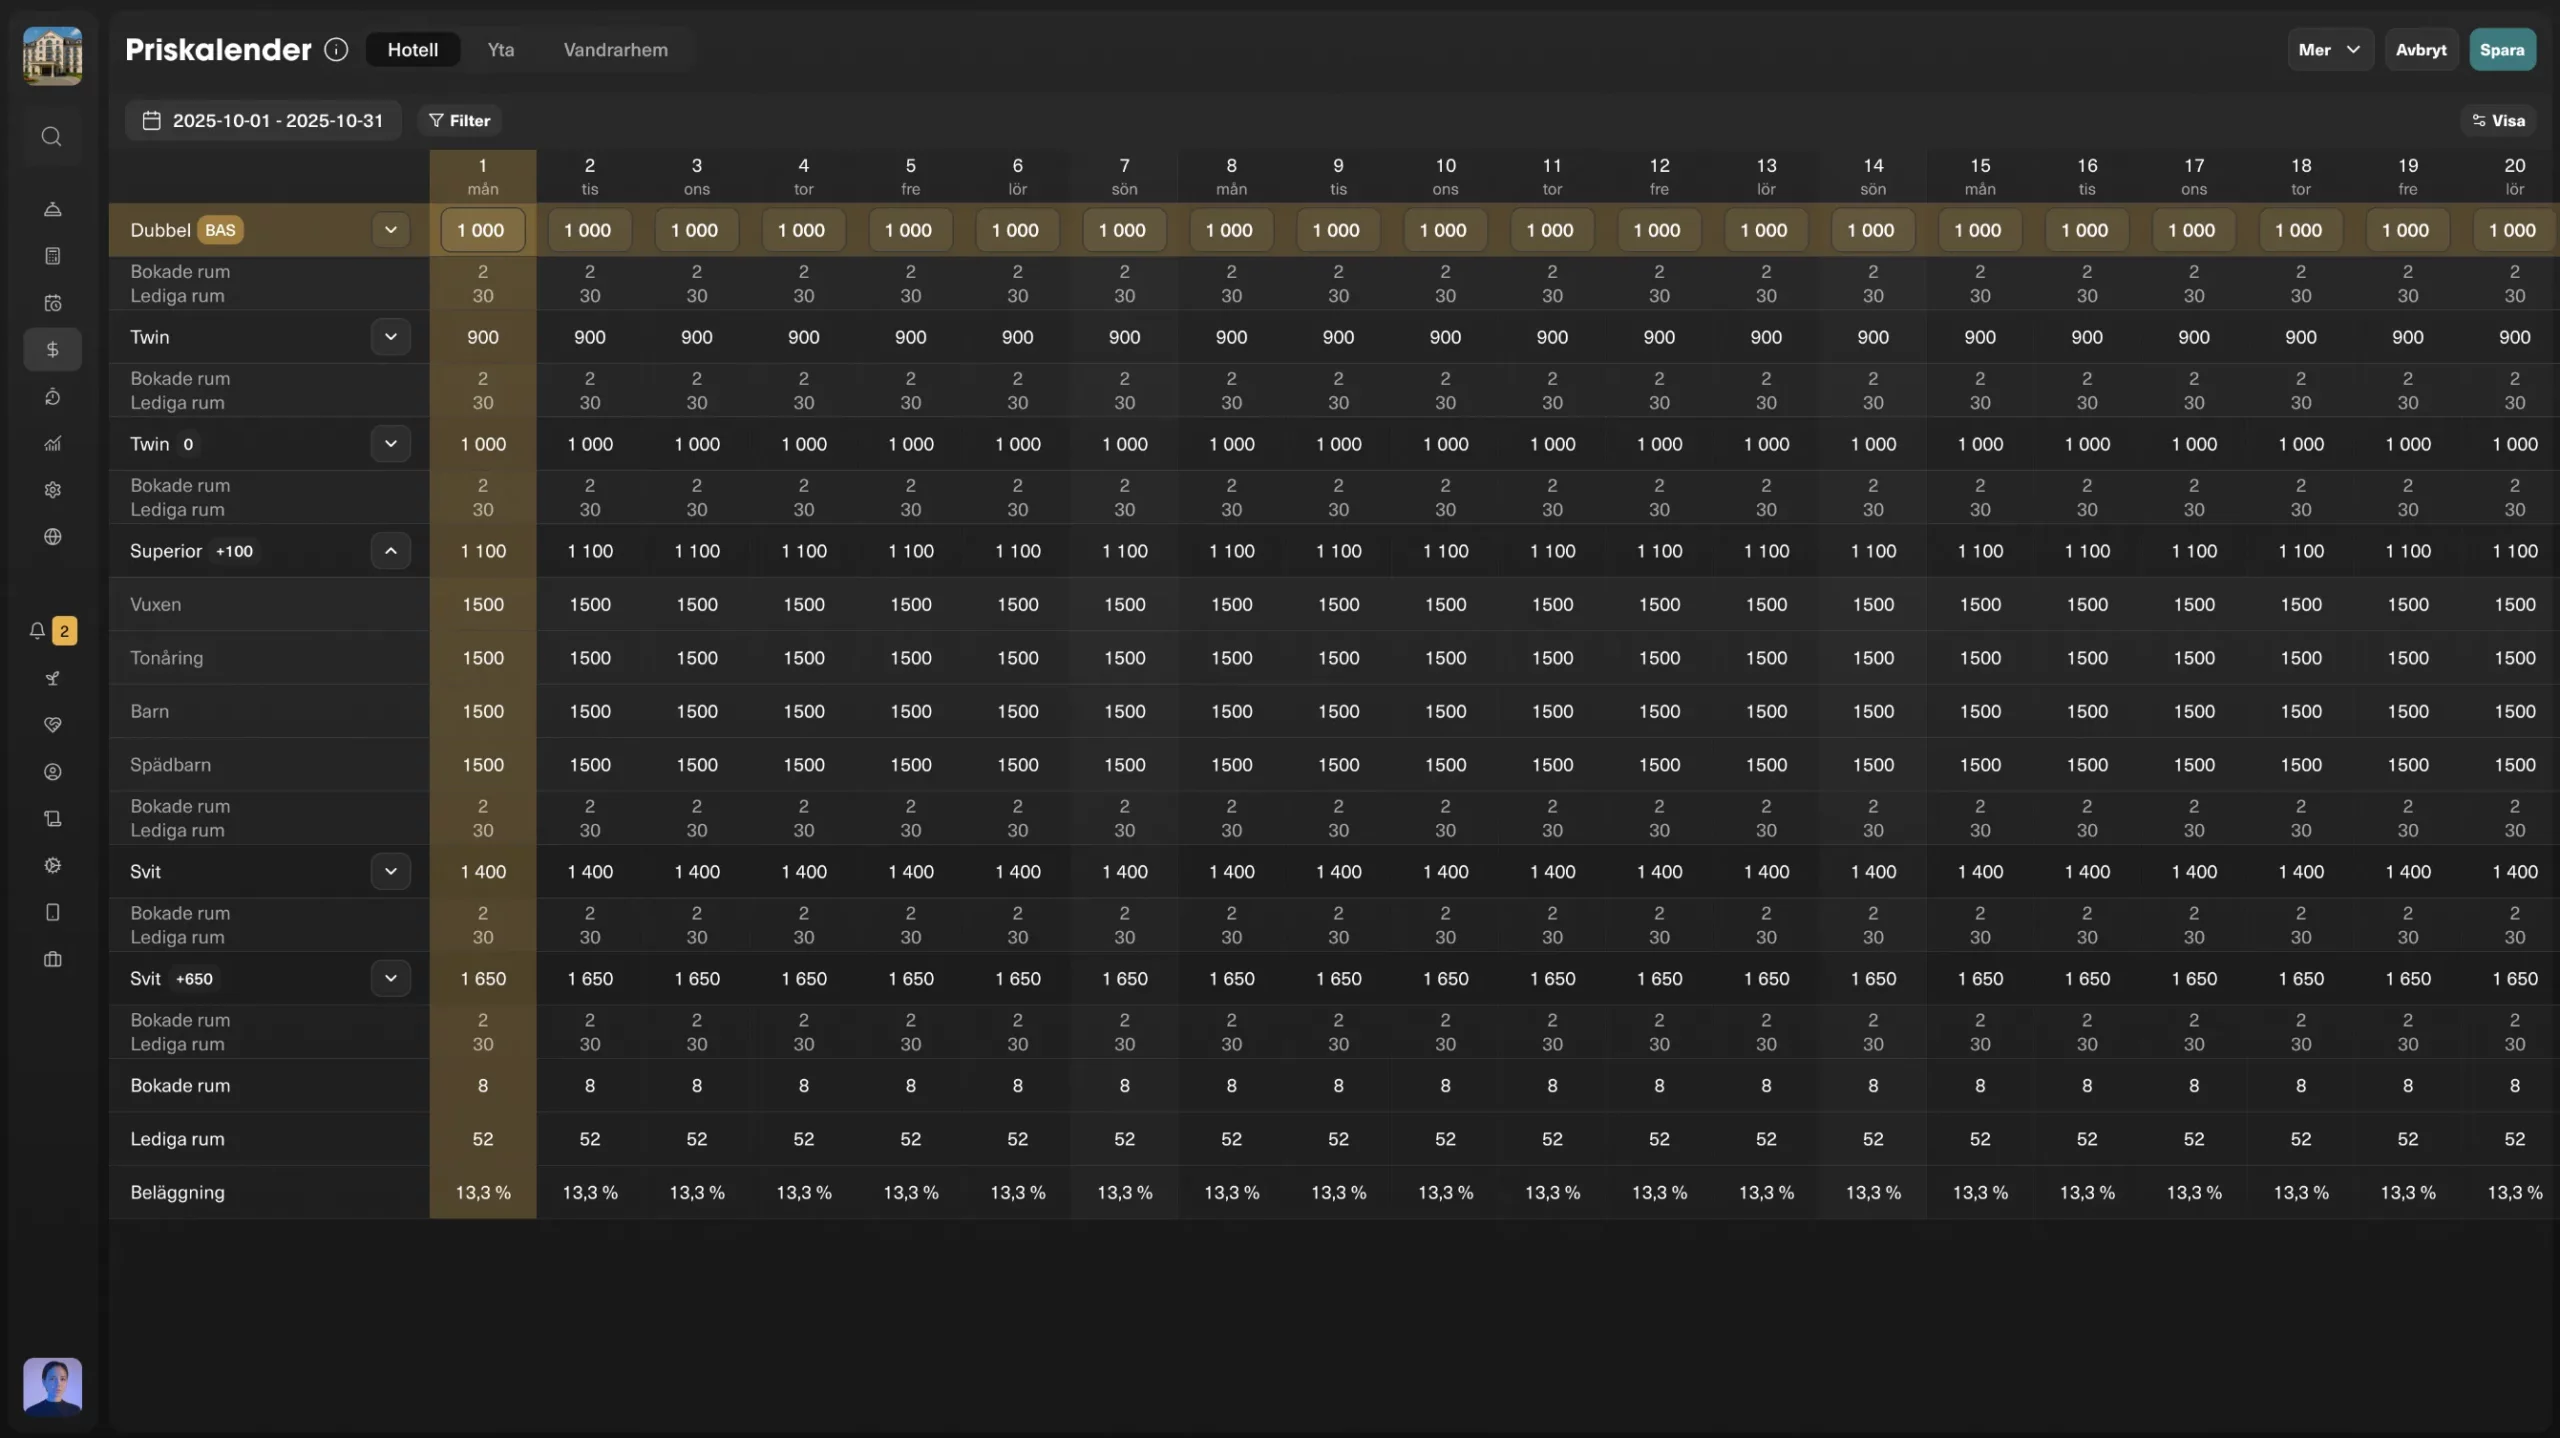
Task: Collapse the Superior +100 row
Action: [x=390, y=551]
